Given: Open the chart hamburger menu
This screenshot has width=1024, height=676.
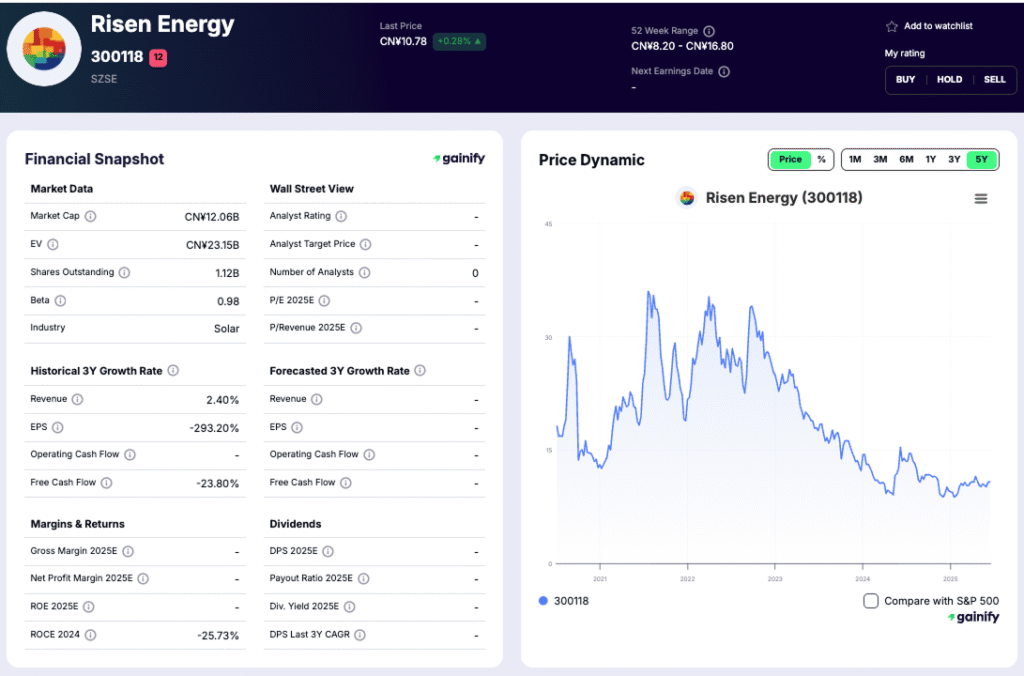Looking at the screenshot, I should (981, 198).
